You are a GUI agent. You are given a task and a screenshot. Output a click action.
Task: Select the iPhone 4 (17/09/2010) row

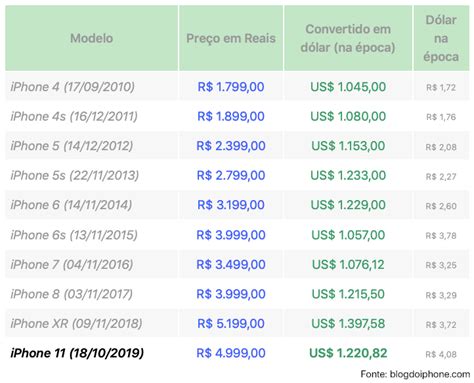237,87
